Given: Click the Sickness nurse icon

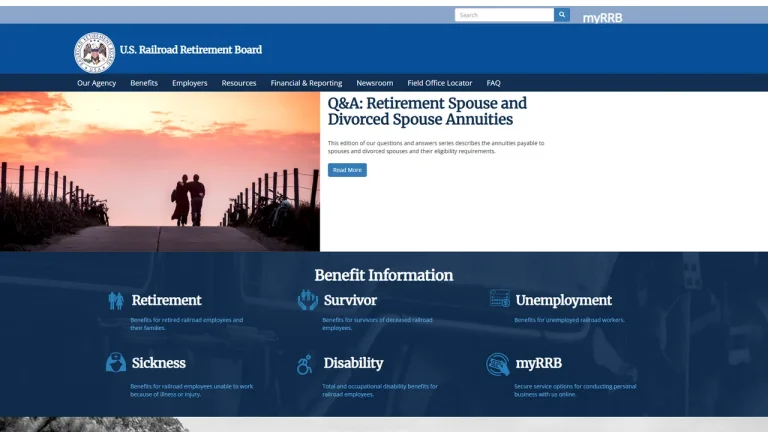Looking at the screenshot, I should [x=116, y=362].
